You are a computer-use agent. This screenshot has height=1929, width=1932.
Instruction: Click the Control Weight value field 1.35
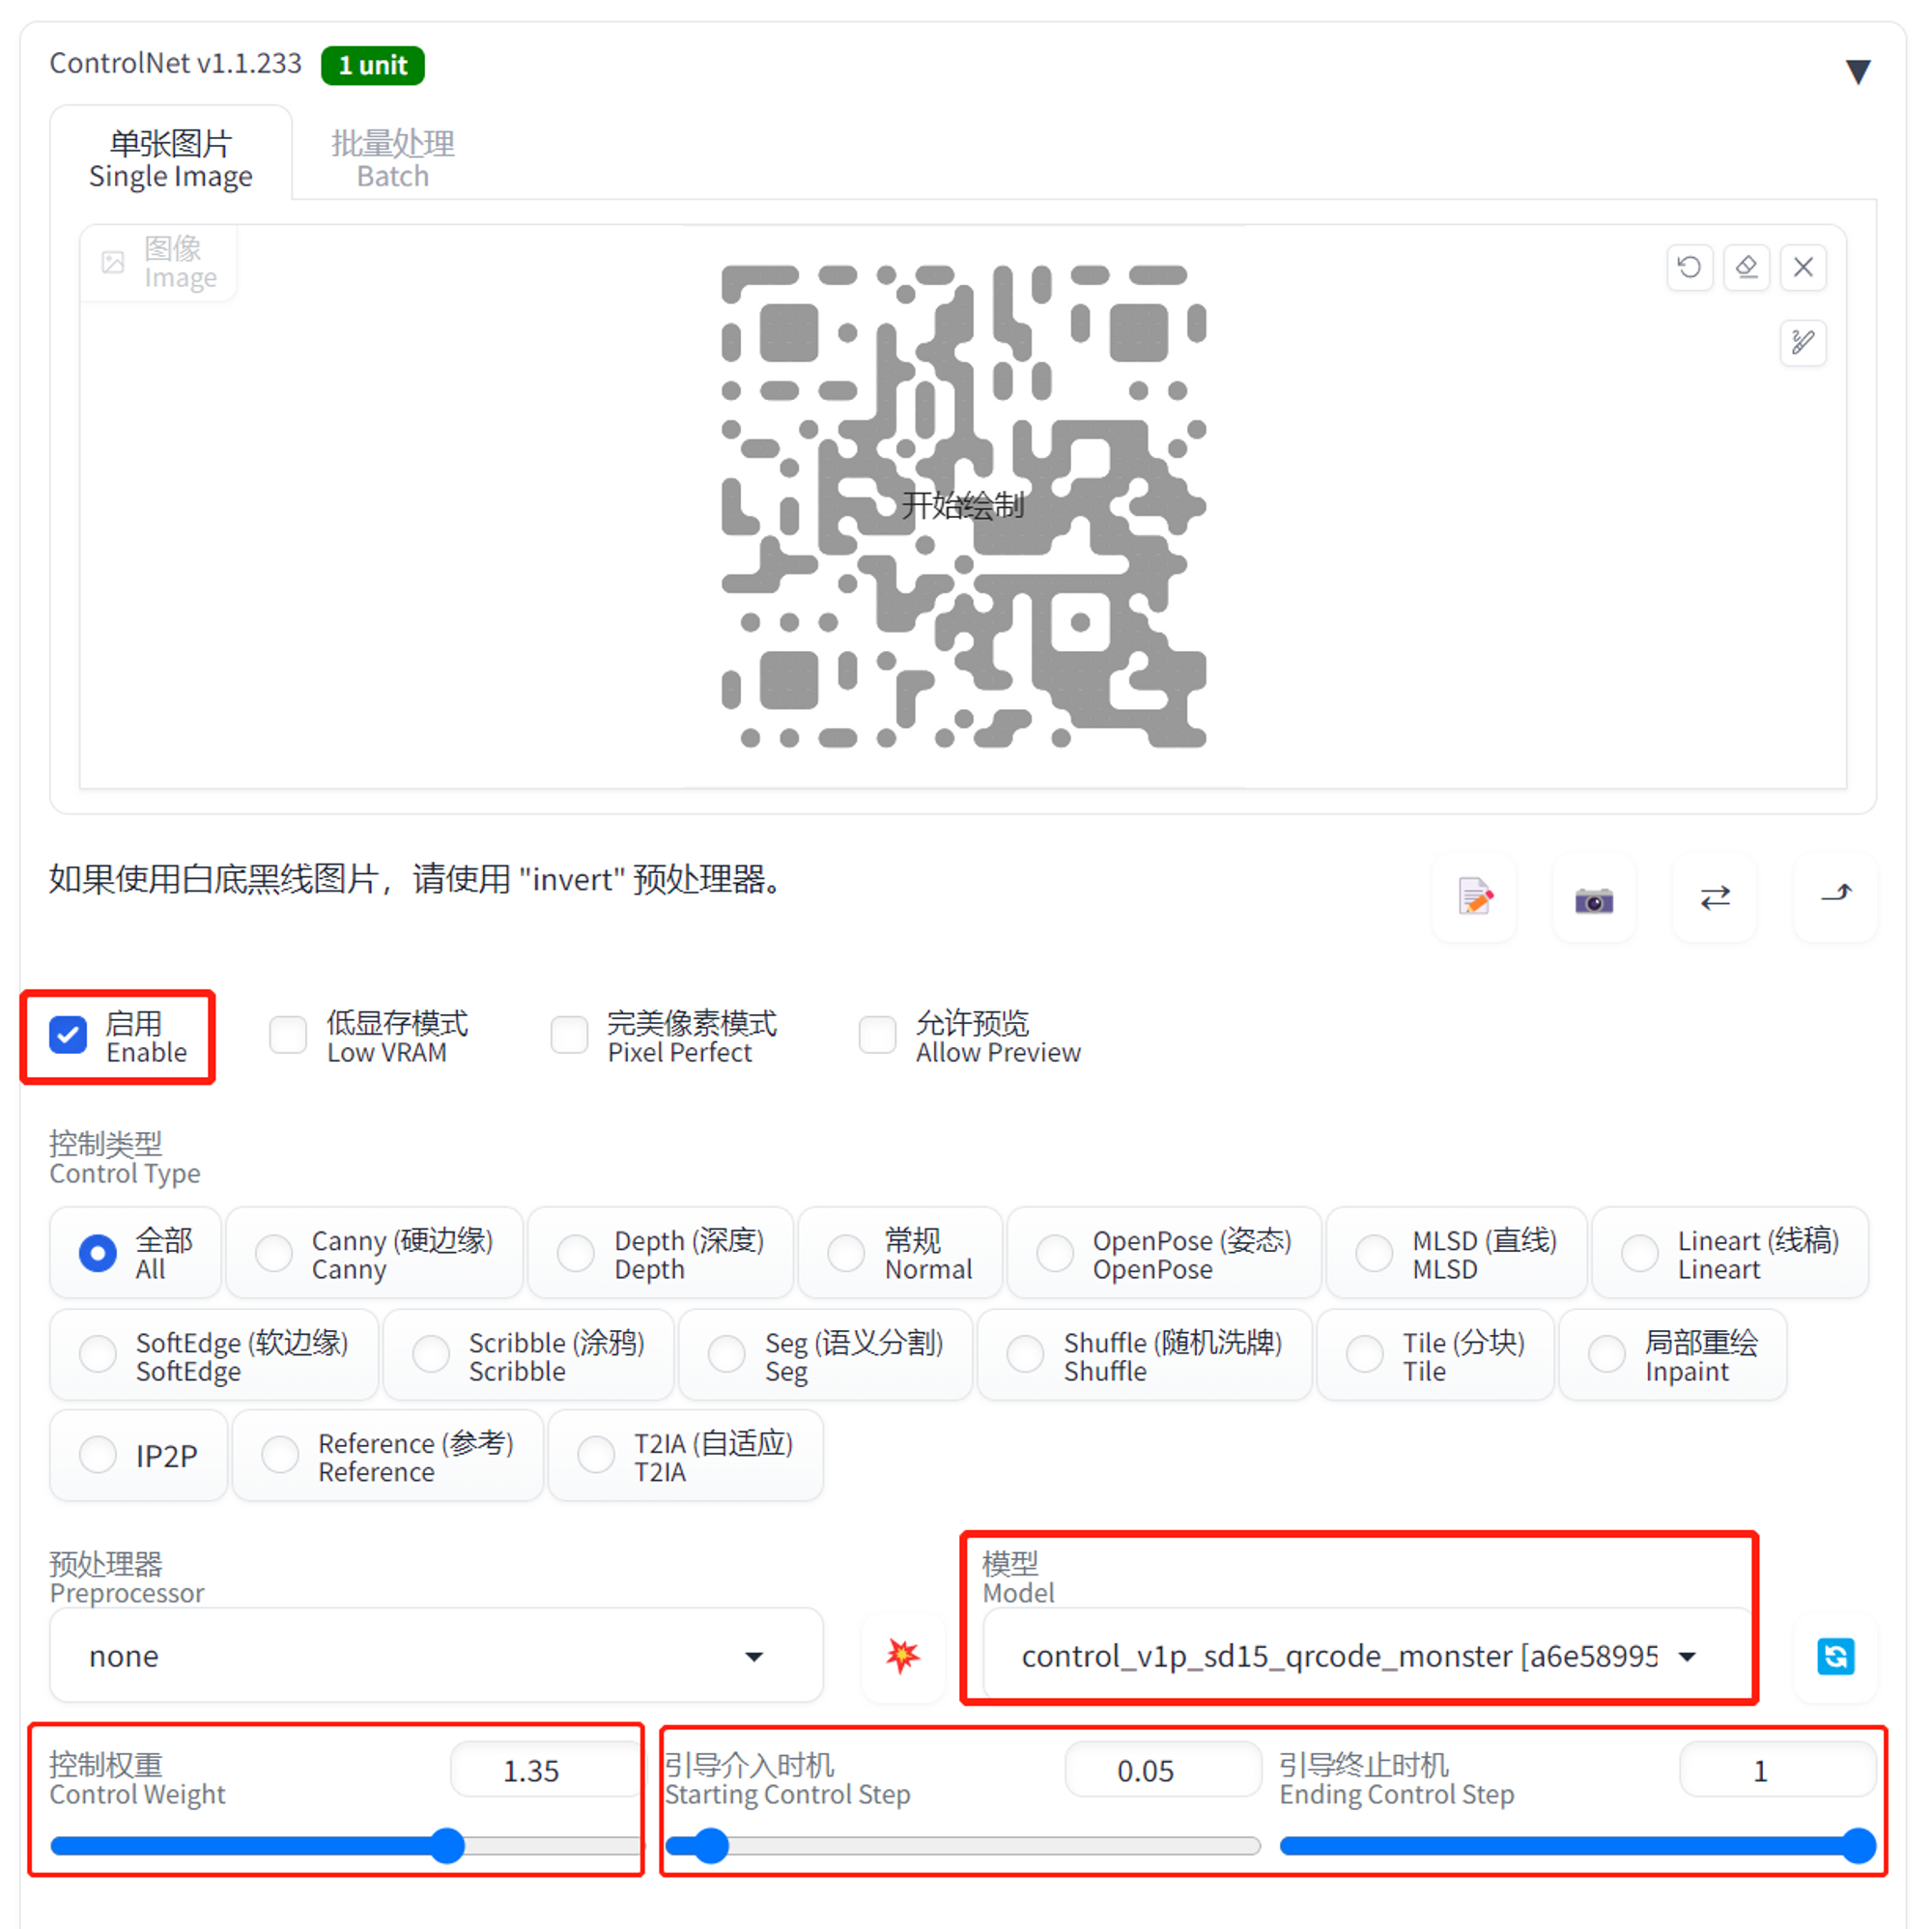[545, 1770]
